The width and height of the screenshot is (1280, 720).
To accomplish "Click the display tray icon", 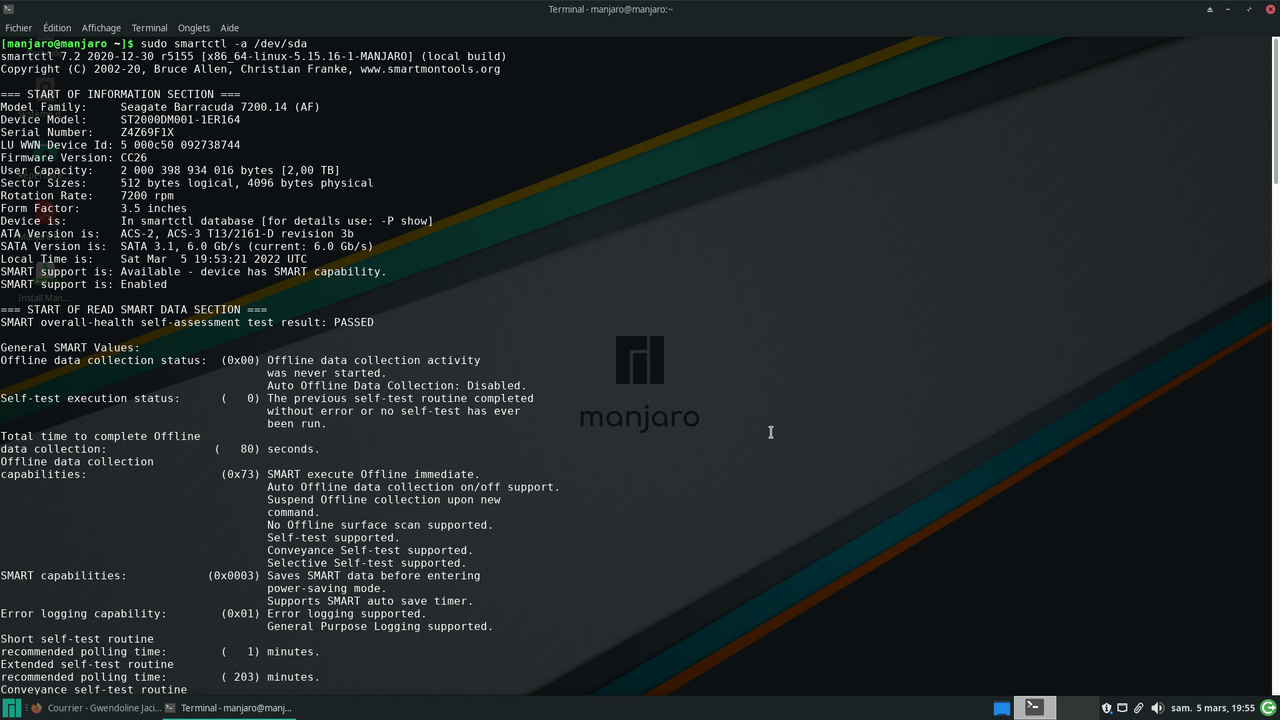I will coord(1122,708).
